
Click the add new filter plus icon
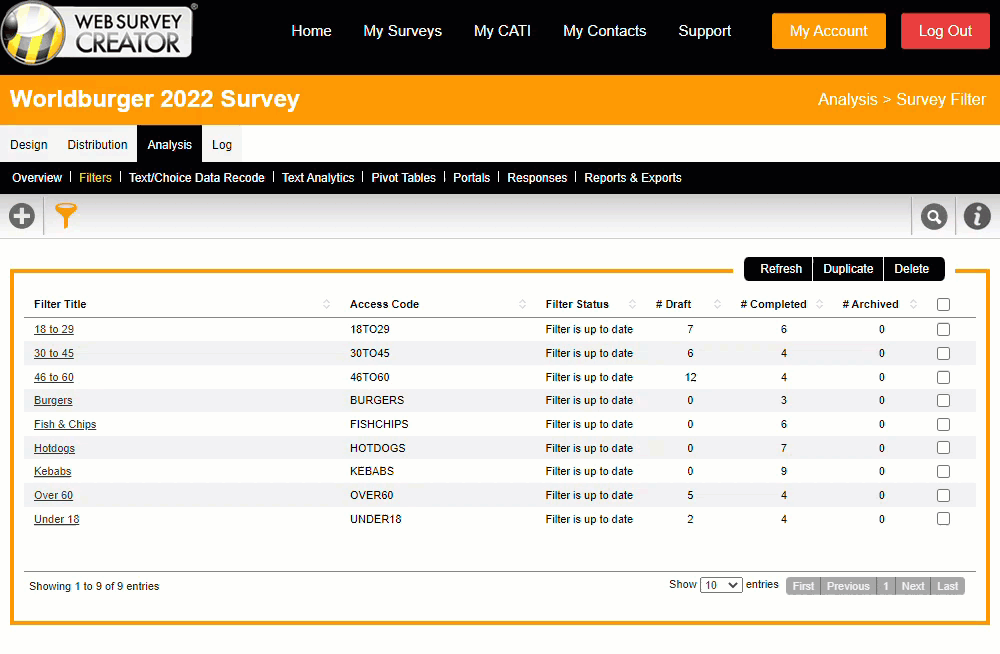(x=21, y=216)
